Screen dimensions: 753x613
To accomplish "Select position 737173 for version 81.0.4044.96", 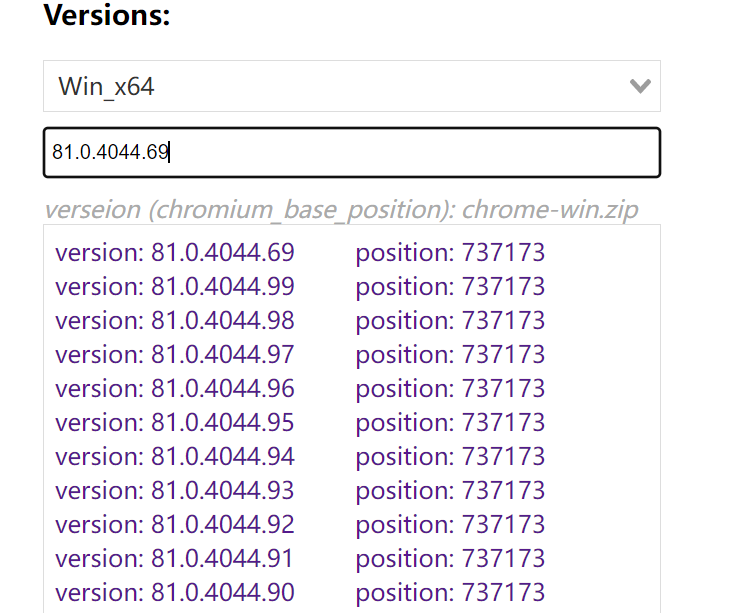I will click(x=450, y=388).
